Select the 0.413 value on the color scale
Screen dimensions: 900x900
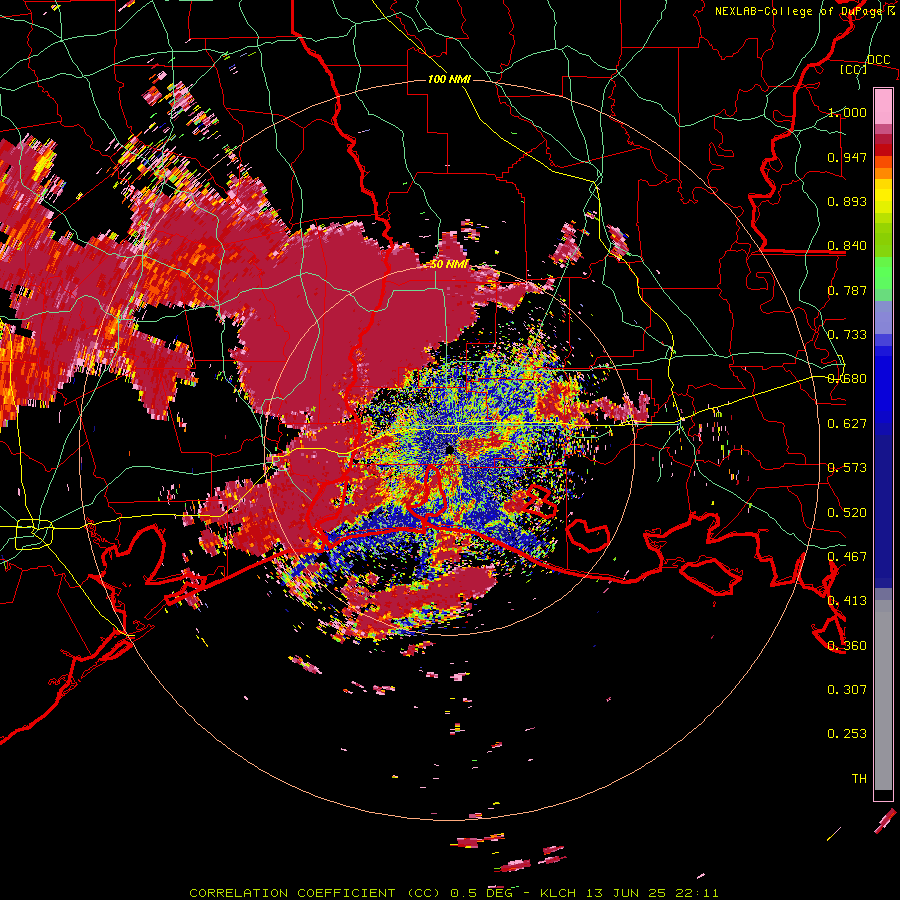847,601
